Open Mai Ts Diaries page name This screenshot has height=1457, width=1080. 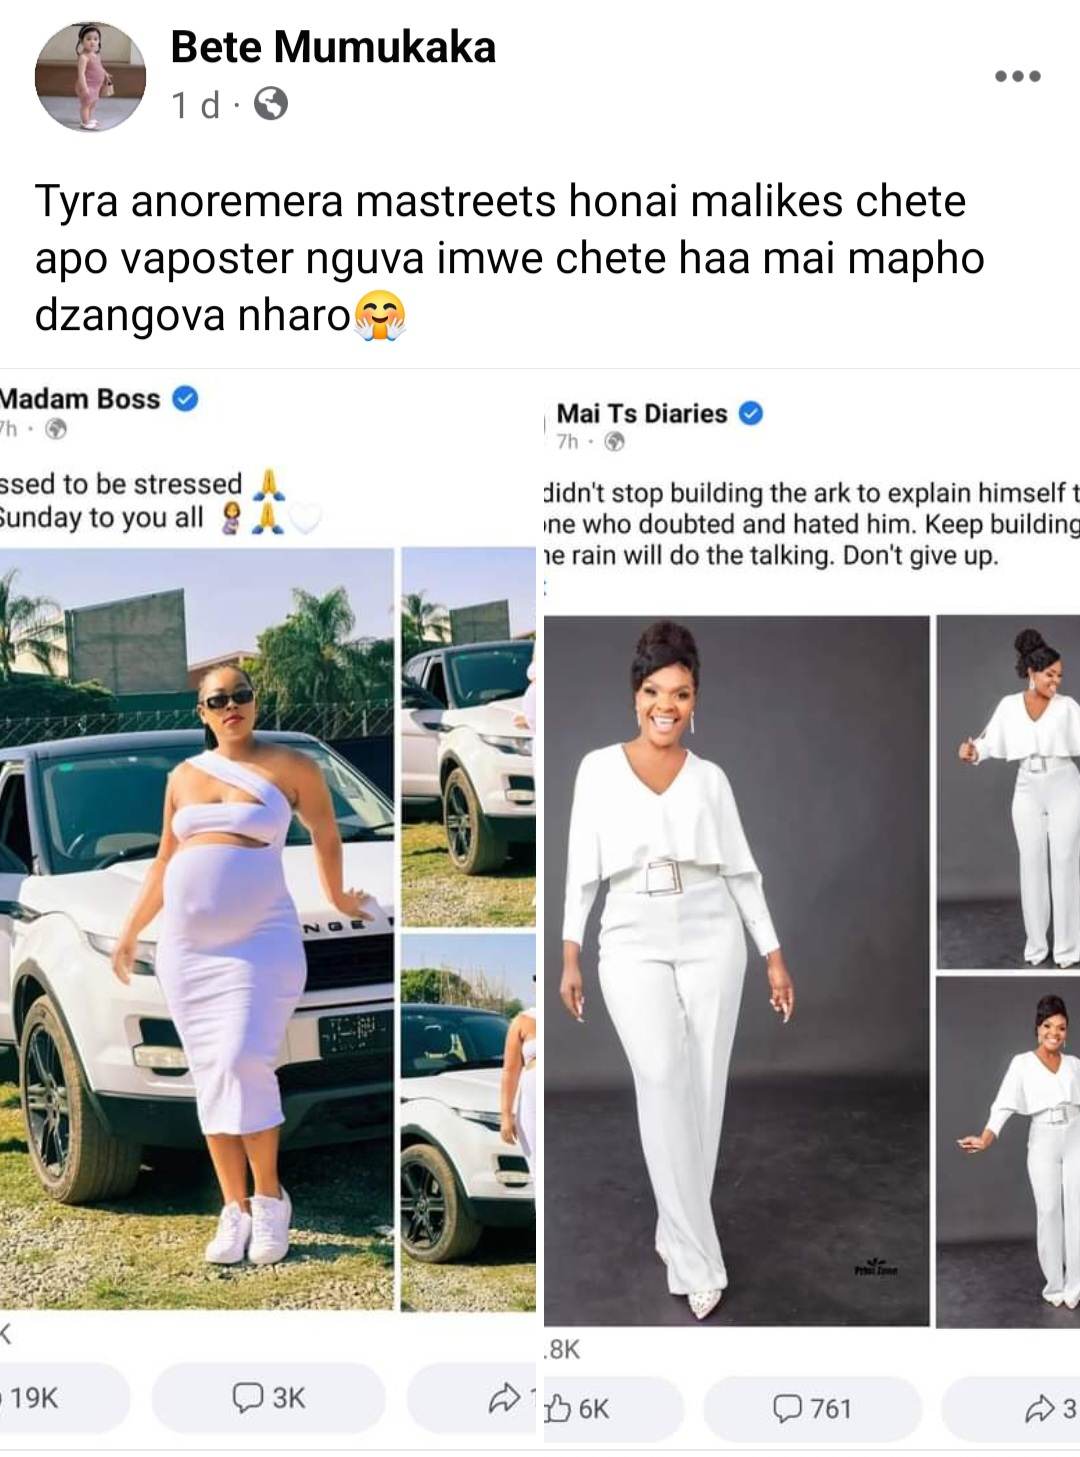click(x=641, y=413)
